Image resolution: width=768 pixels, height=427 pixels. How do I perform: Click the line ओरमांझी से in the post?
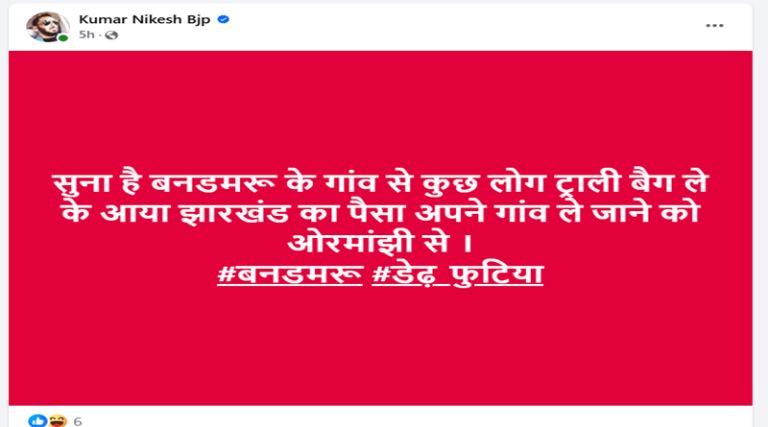pyautogui.click(x=380, y=243)
